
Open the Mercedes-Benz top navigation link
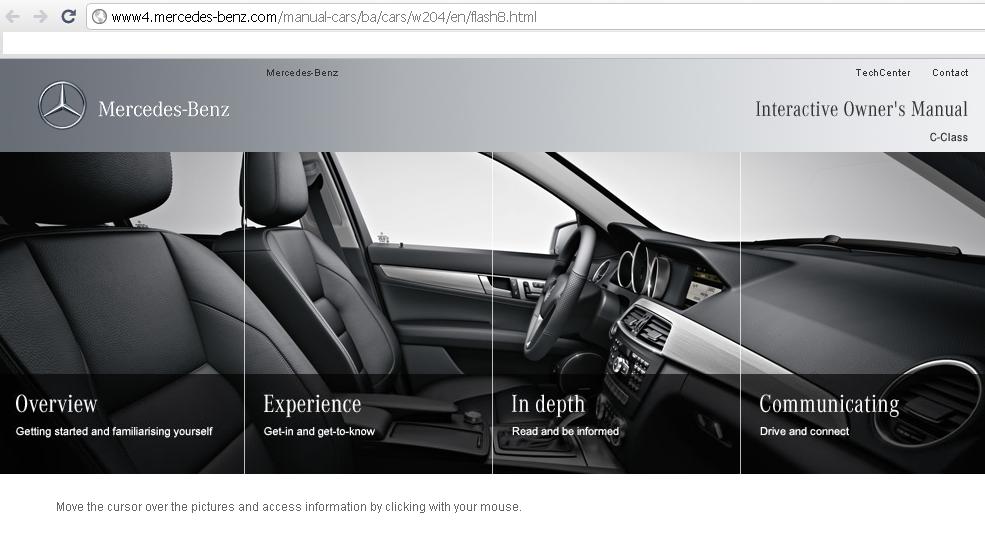point(302,73)
